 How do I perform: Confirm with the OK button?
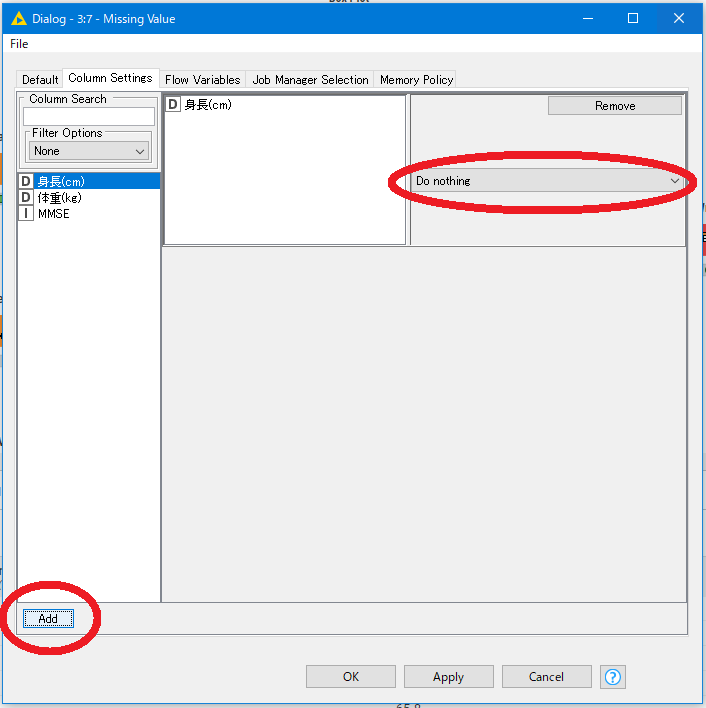(x=350, y=677)
